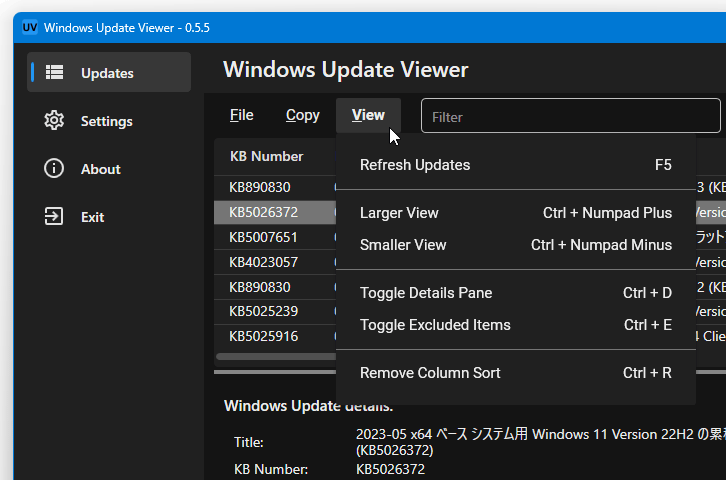
Task: Select the KB5025916 row
Action: 275,337
